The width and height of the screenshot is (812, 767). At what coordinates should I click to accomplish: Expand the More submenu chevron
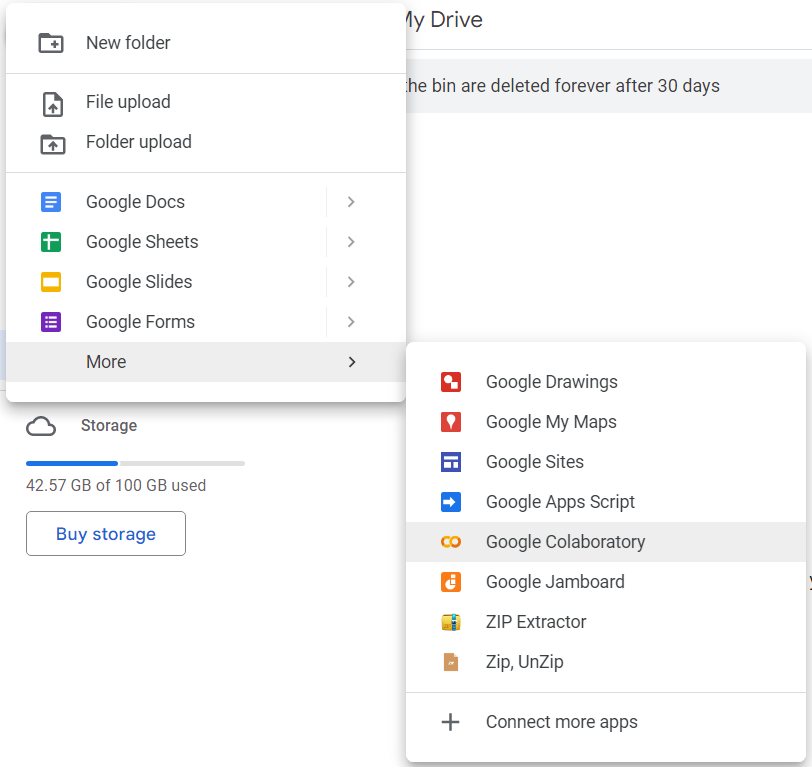coord(352,362)
